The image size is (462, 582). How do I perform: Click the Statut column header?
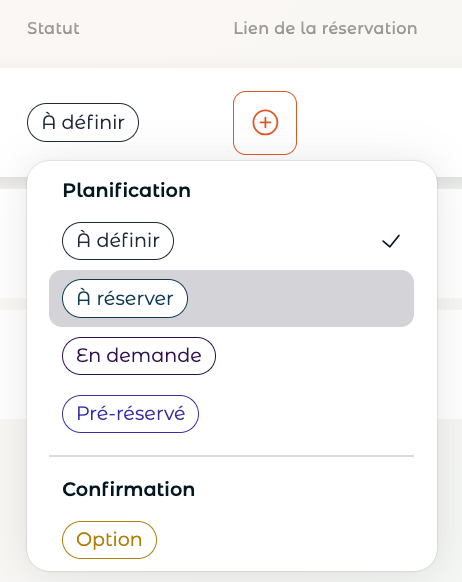[53, 29]
